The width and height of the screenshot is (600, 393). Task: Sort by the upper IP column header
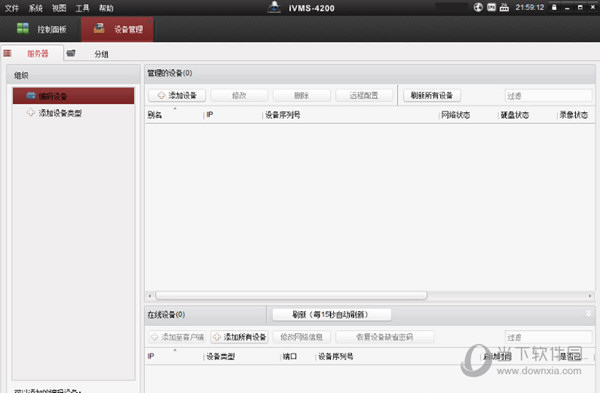coord(210,115)
